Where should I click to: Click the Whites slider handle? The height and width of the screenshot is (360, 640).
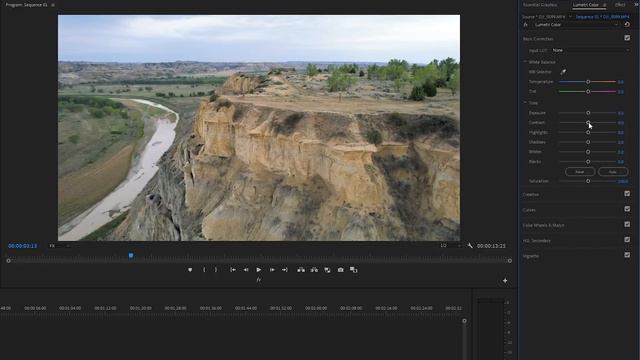(588, 152)
